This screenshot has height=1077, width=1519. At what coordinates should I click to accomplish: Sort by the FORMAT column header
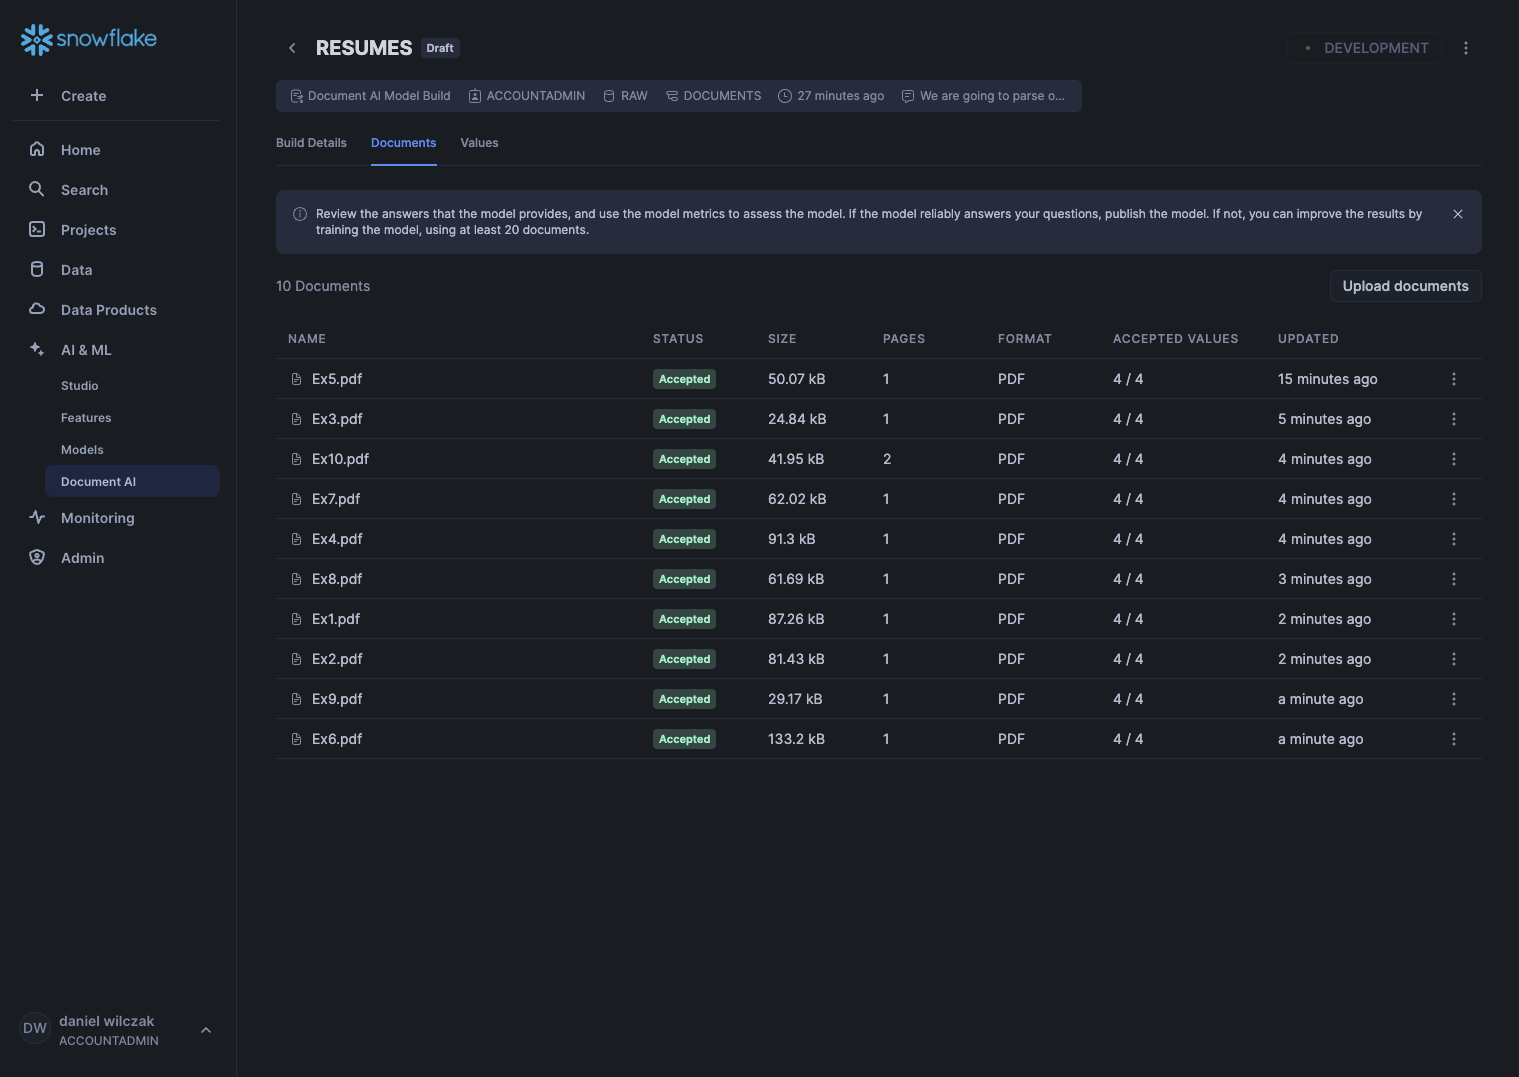[x=1025, y=339]
